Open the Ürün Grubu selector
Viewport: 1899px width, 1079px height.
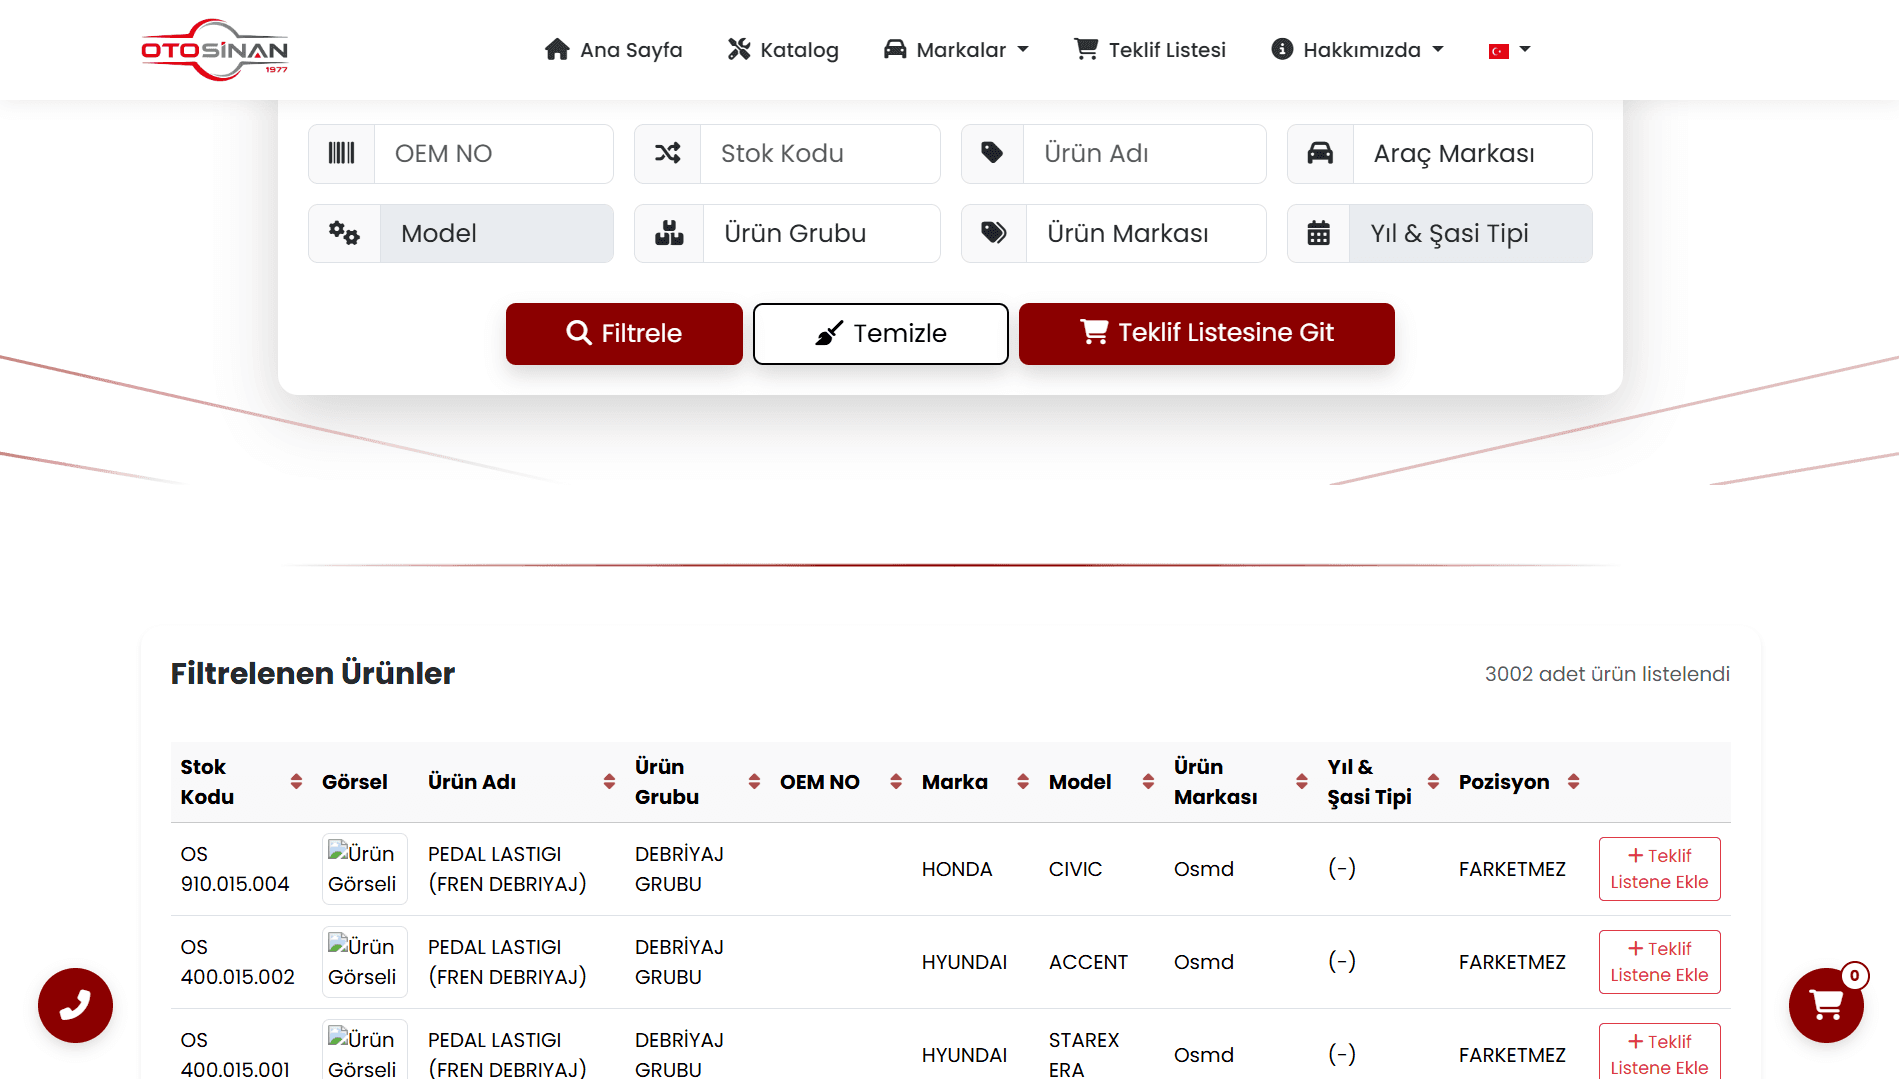point(821,234)
